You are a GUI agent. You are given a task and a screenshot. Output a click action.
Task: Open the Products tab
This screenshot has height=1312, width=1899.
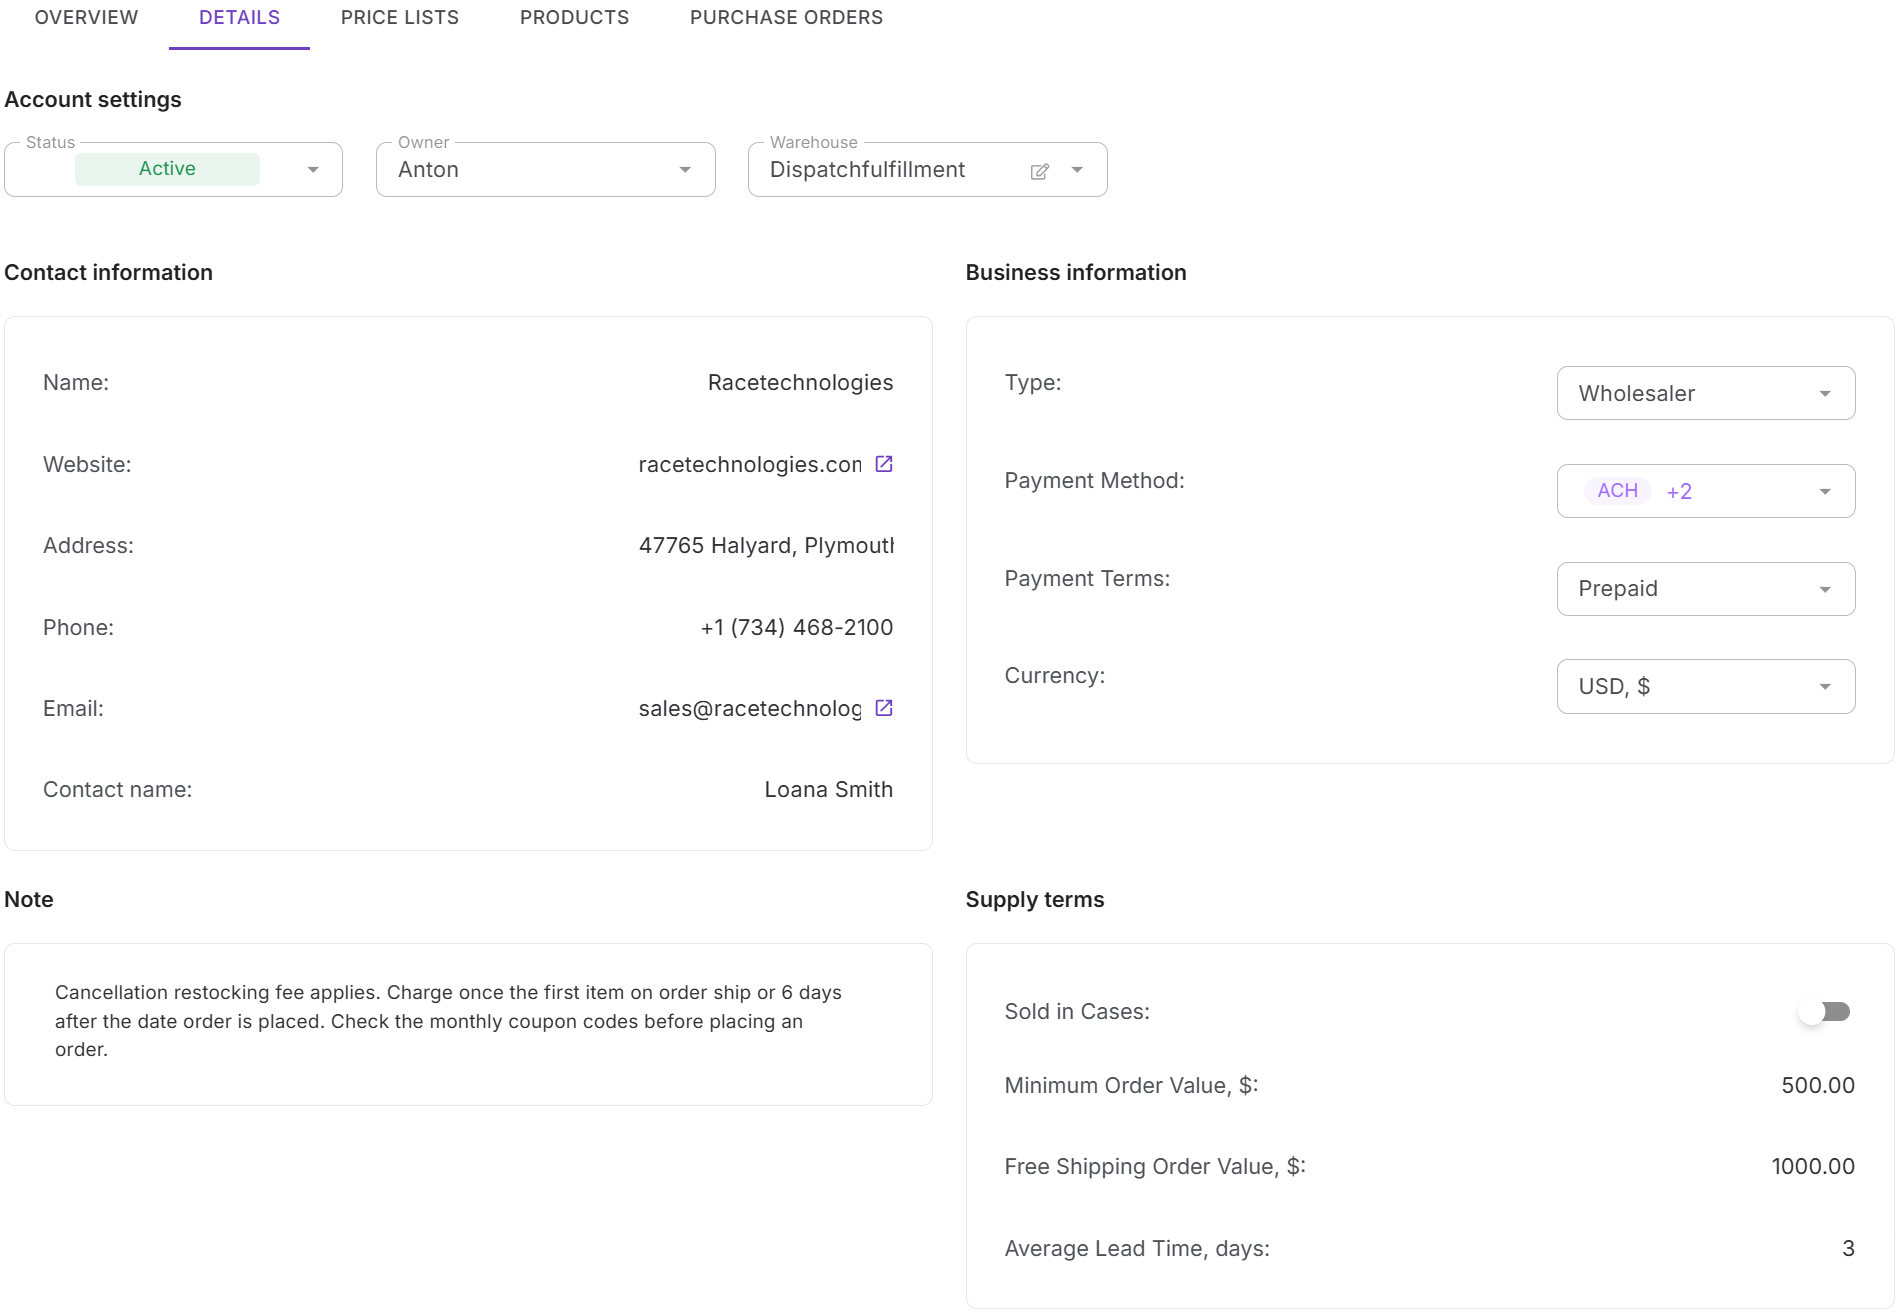click(575, 18)
